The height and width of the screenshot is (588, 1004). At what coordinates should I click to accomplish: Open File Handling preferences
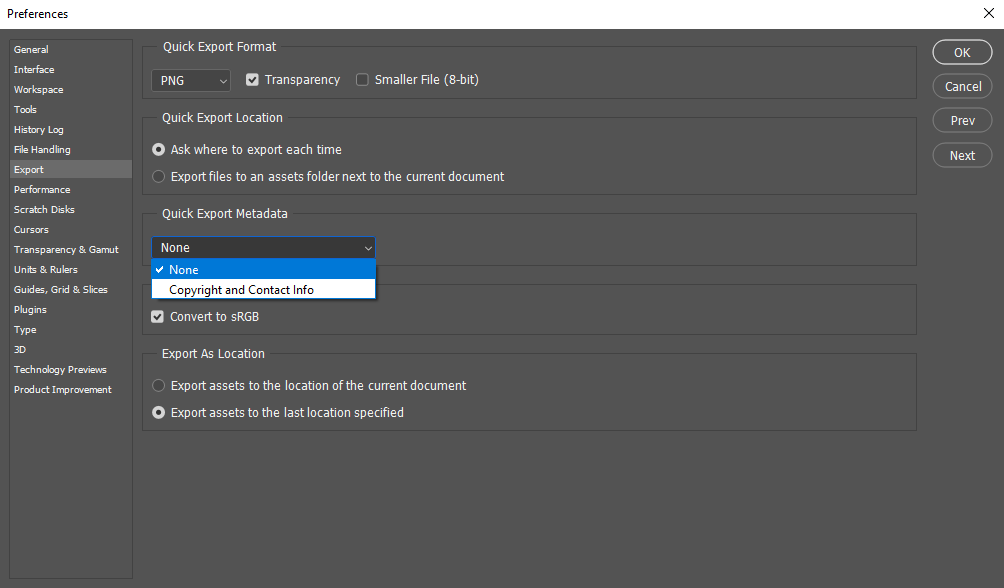pos(41,149)
